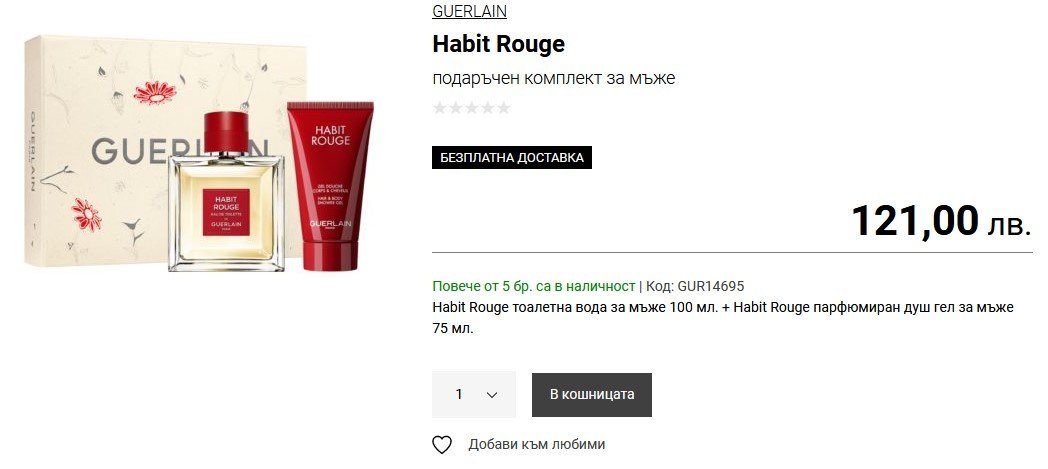Select the second rating star

click(x=455, y=108)
